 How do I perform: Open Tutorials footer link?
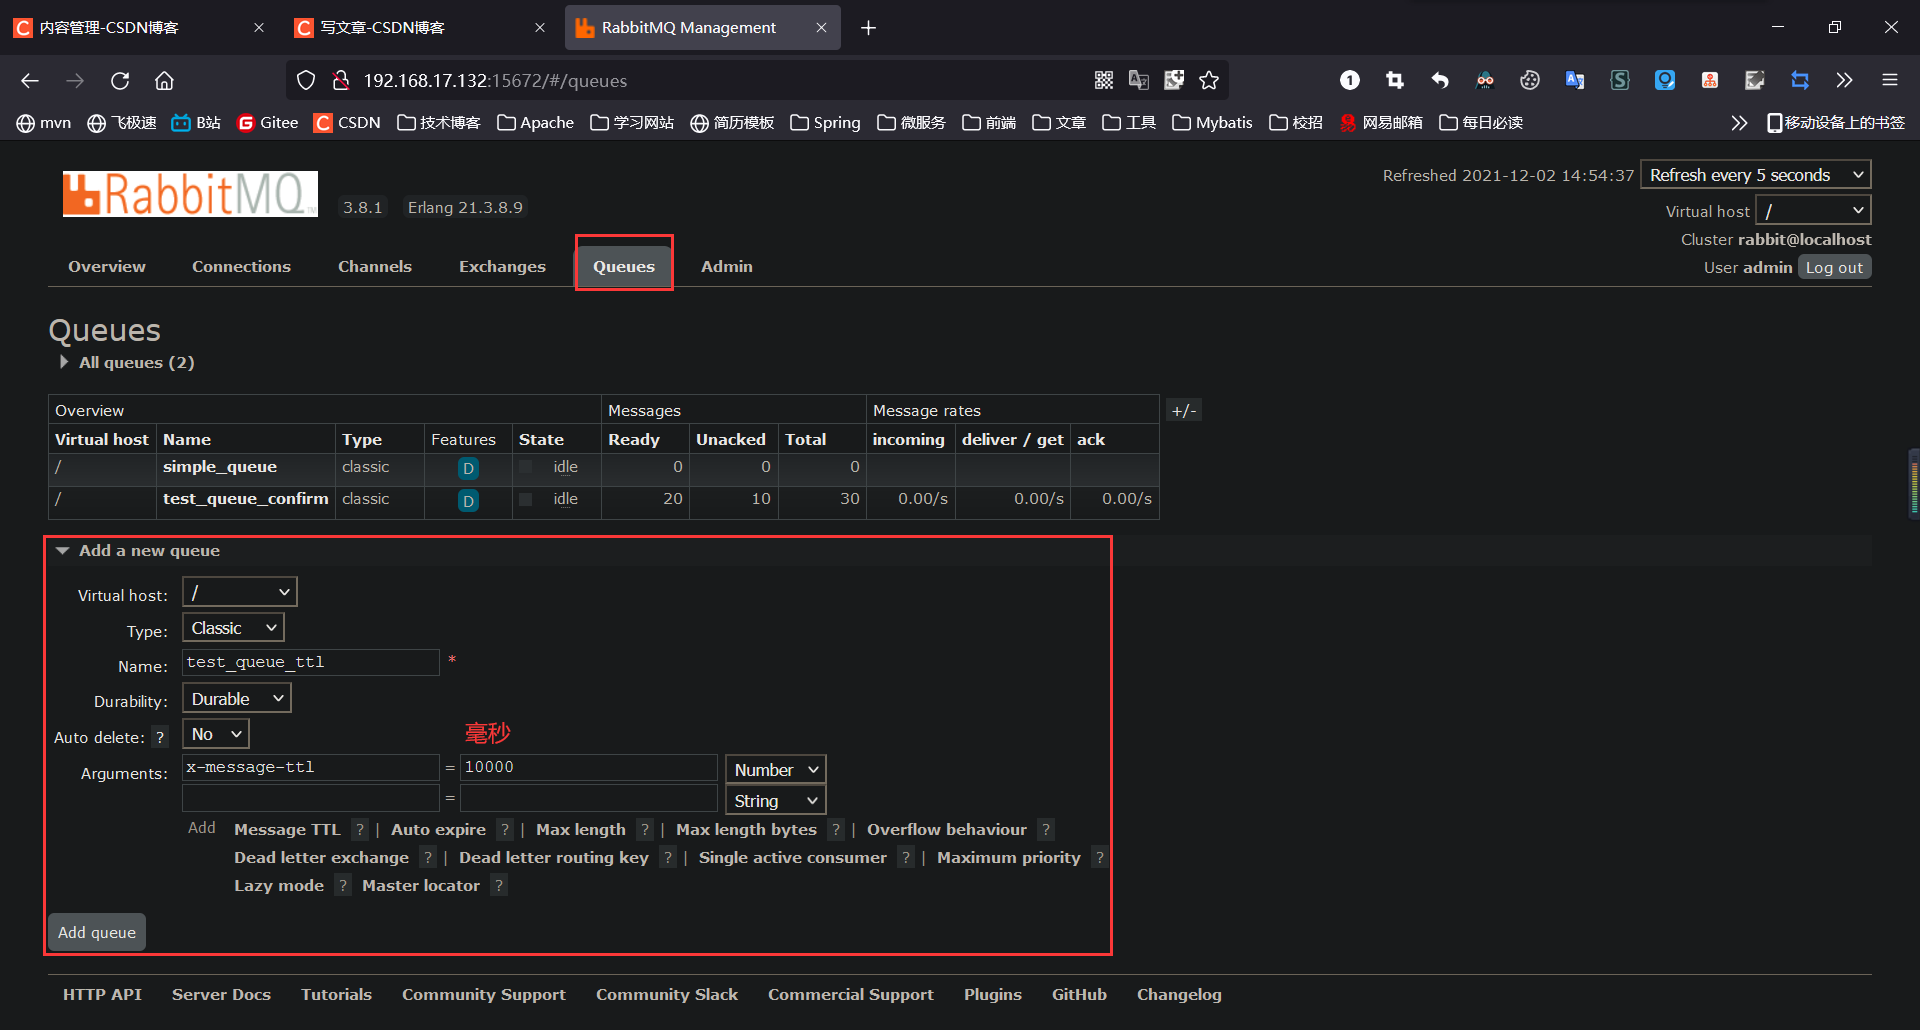click(x=336, y=994)
